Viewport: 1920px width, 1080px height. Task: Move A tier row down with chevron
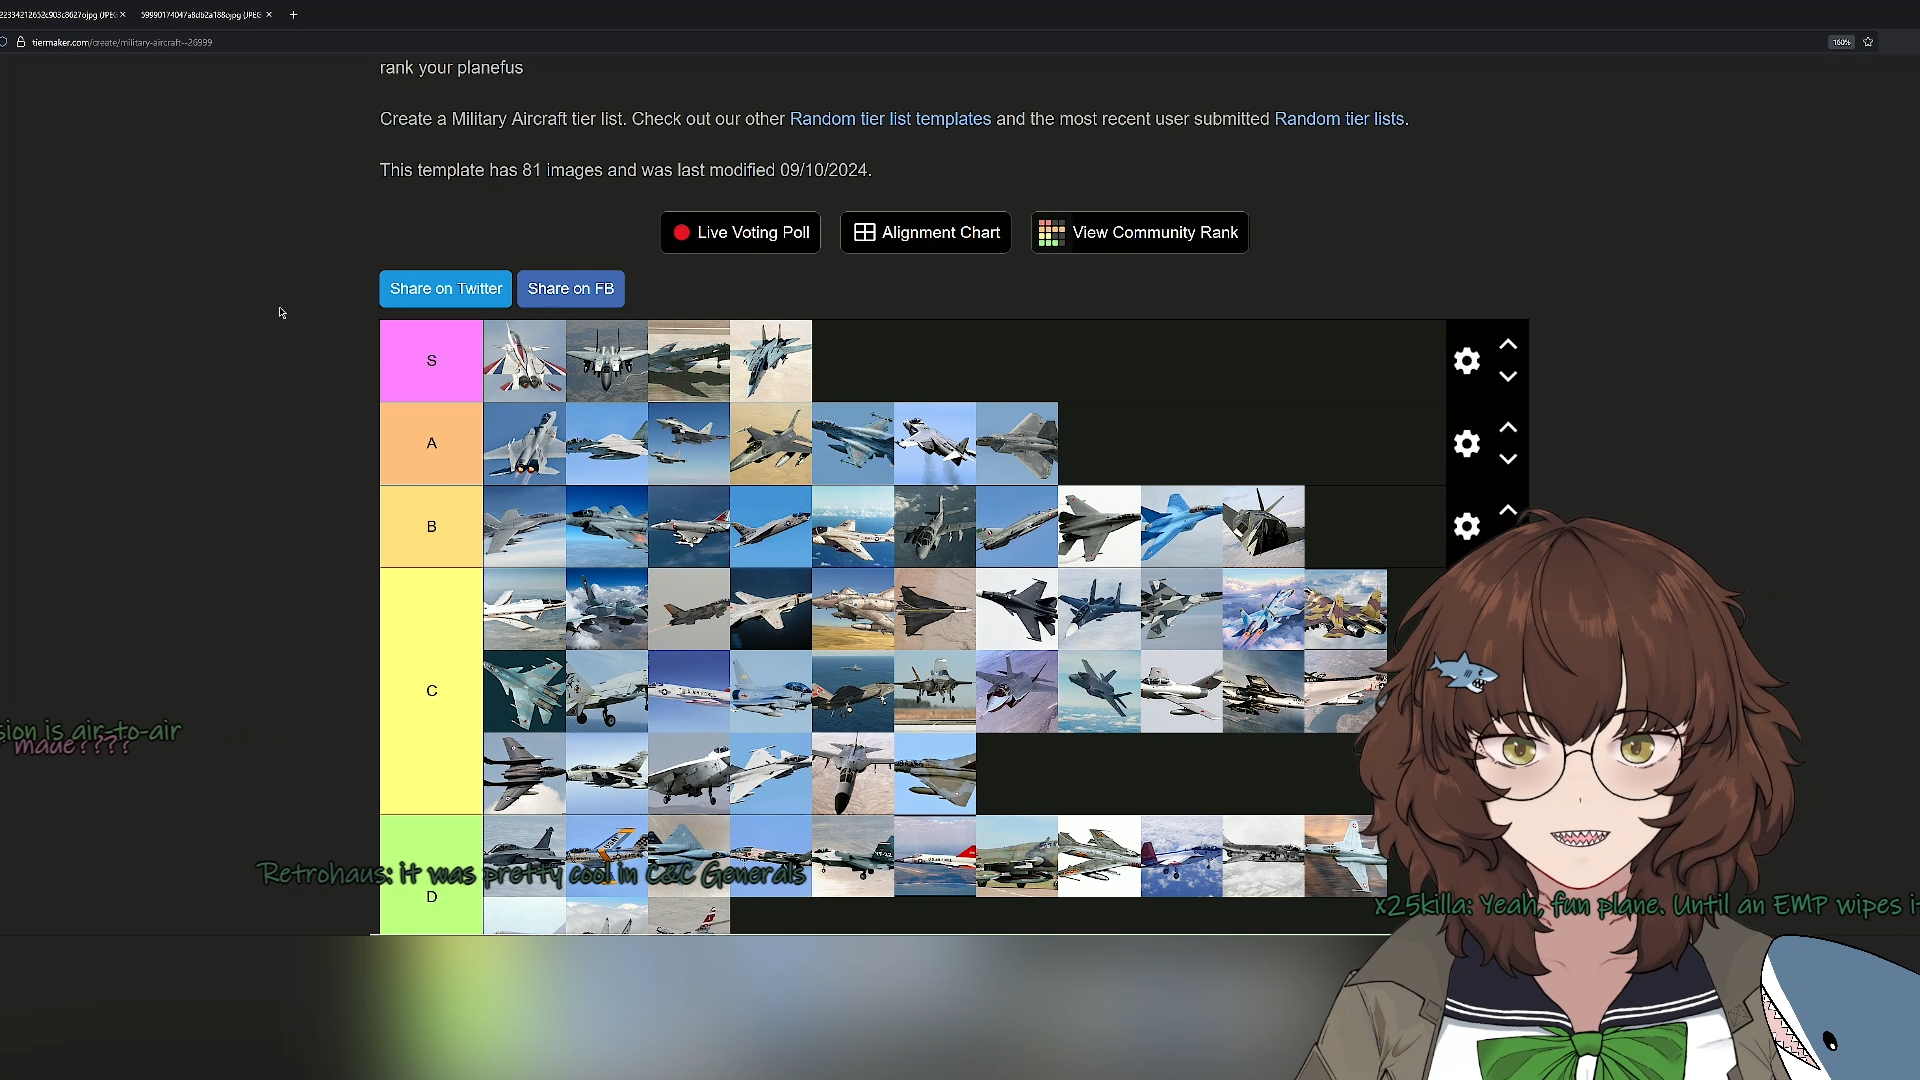[1508, 460]
